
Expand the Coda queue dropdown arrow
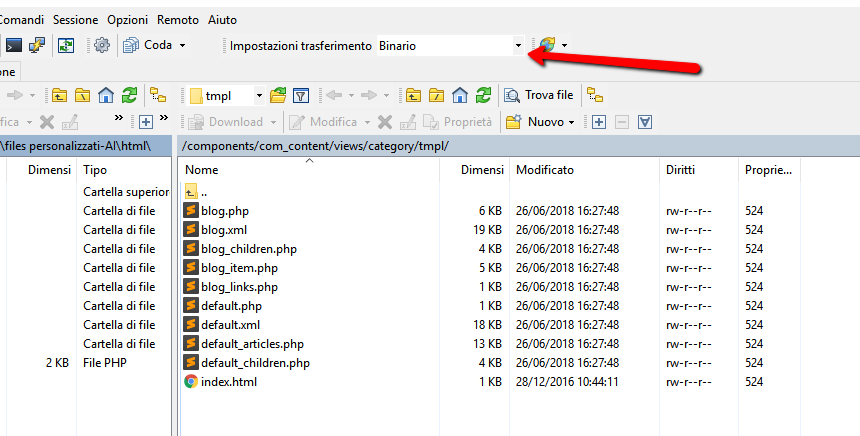click(182, 45)
